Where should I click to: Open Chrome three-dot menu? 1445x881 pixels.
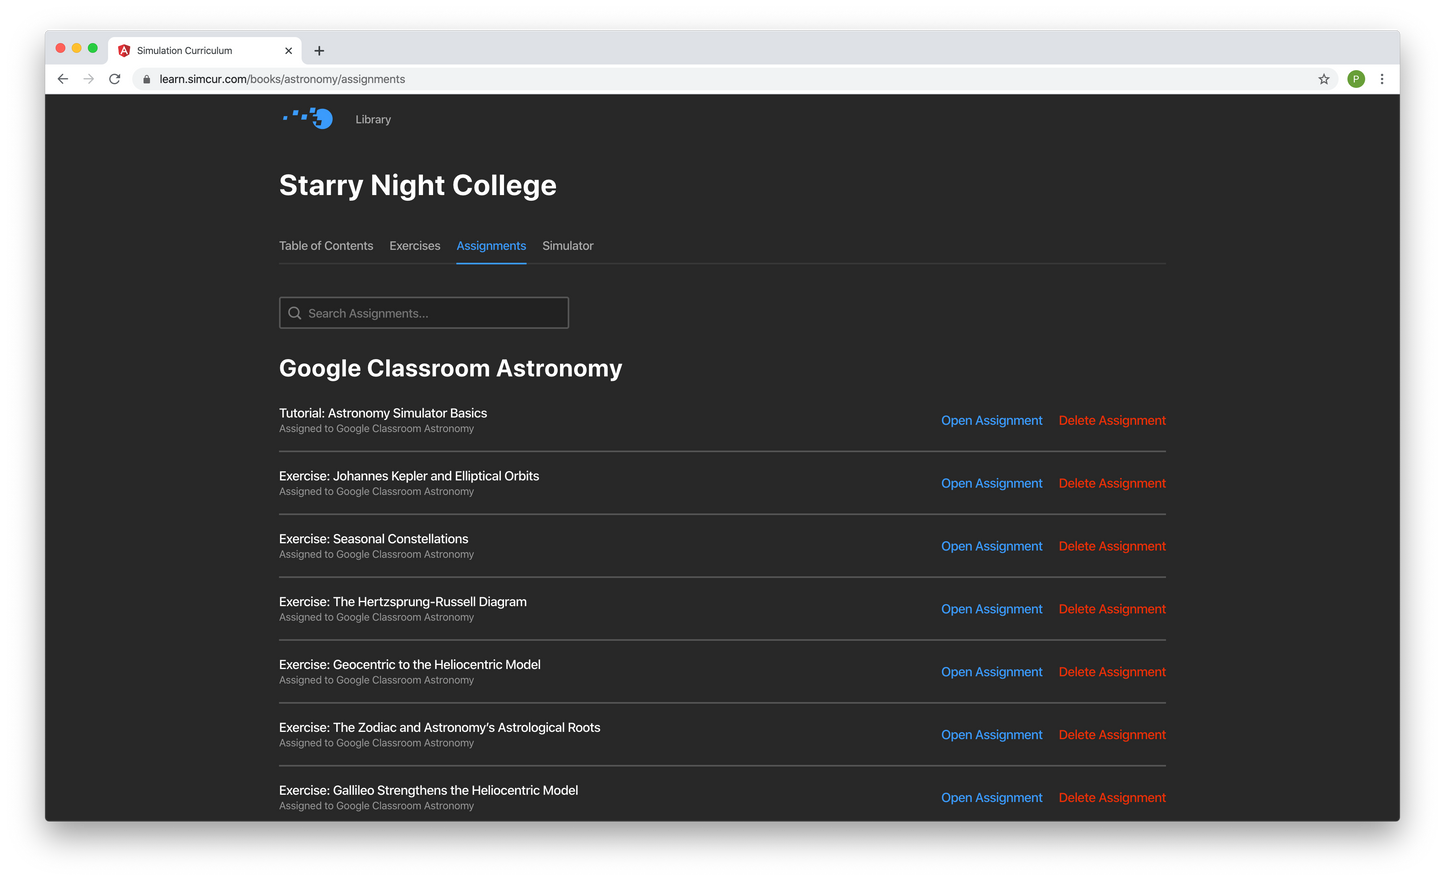coord(1382,79)
